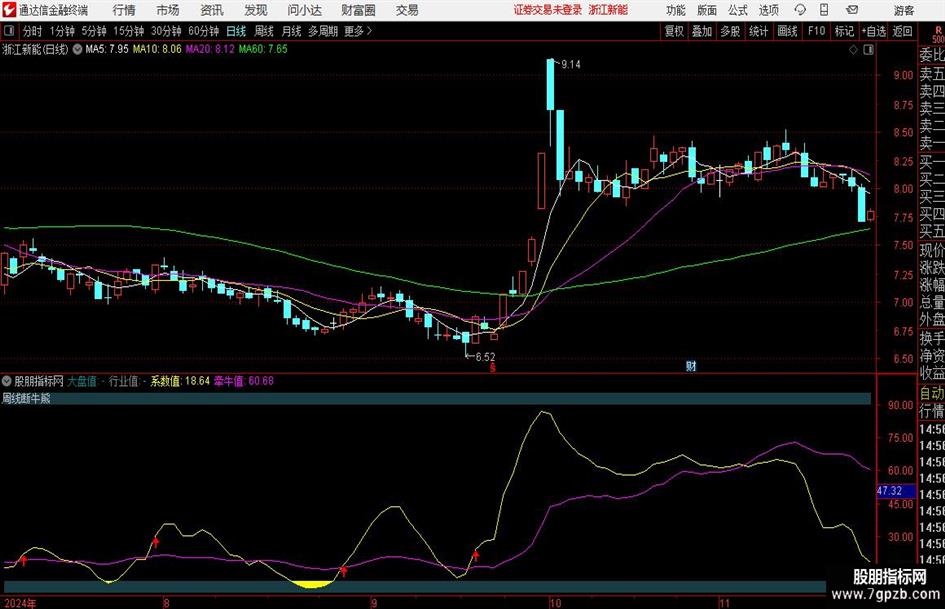Click the headset customer service icon

[x=800, y=10]
